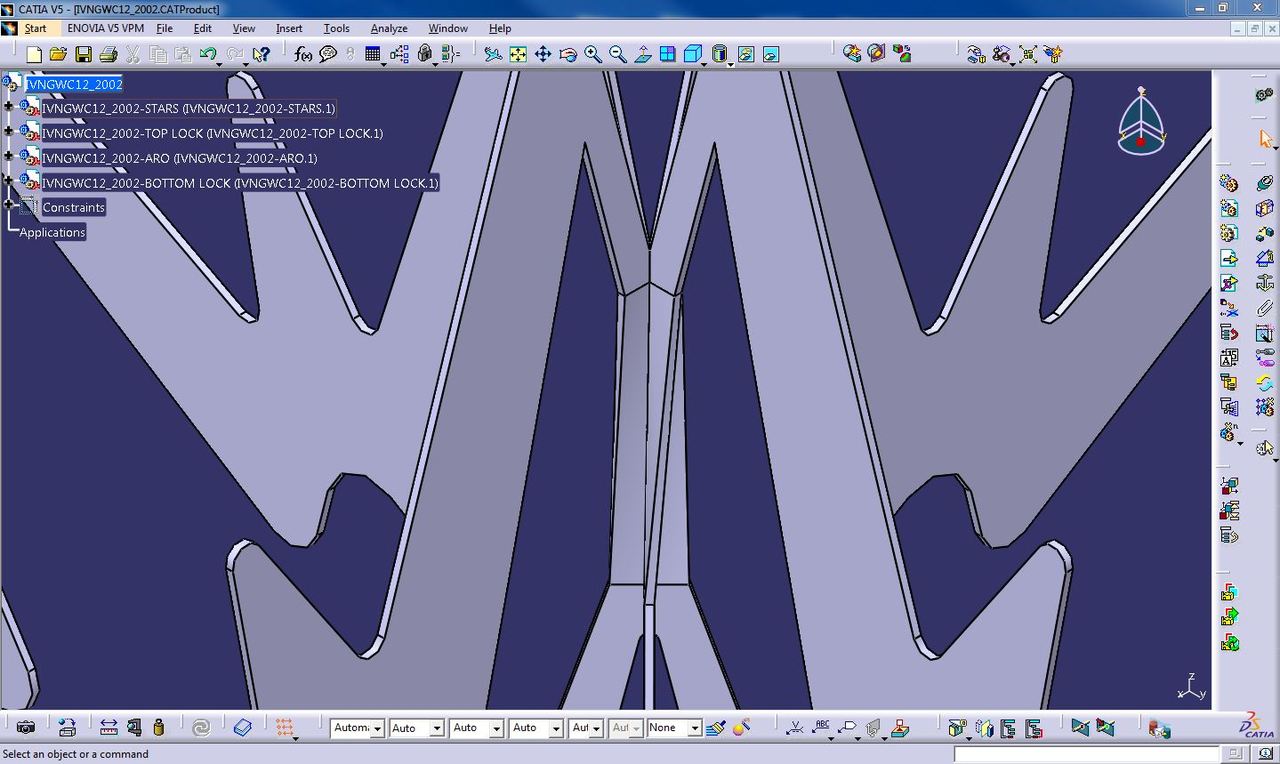Open the Start menu
The height and width of the screenshot is (764, 1280).
[x=35, y=28]
